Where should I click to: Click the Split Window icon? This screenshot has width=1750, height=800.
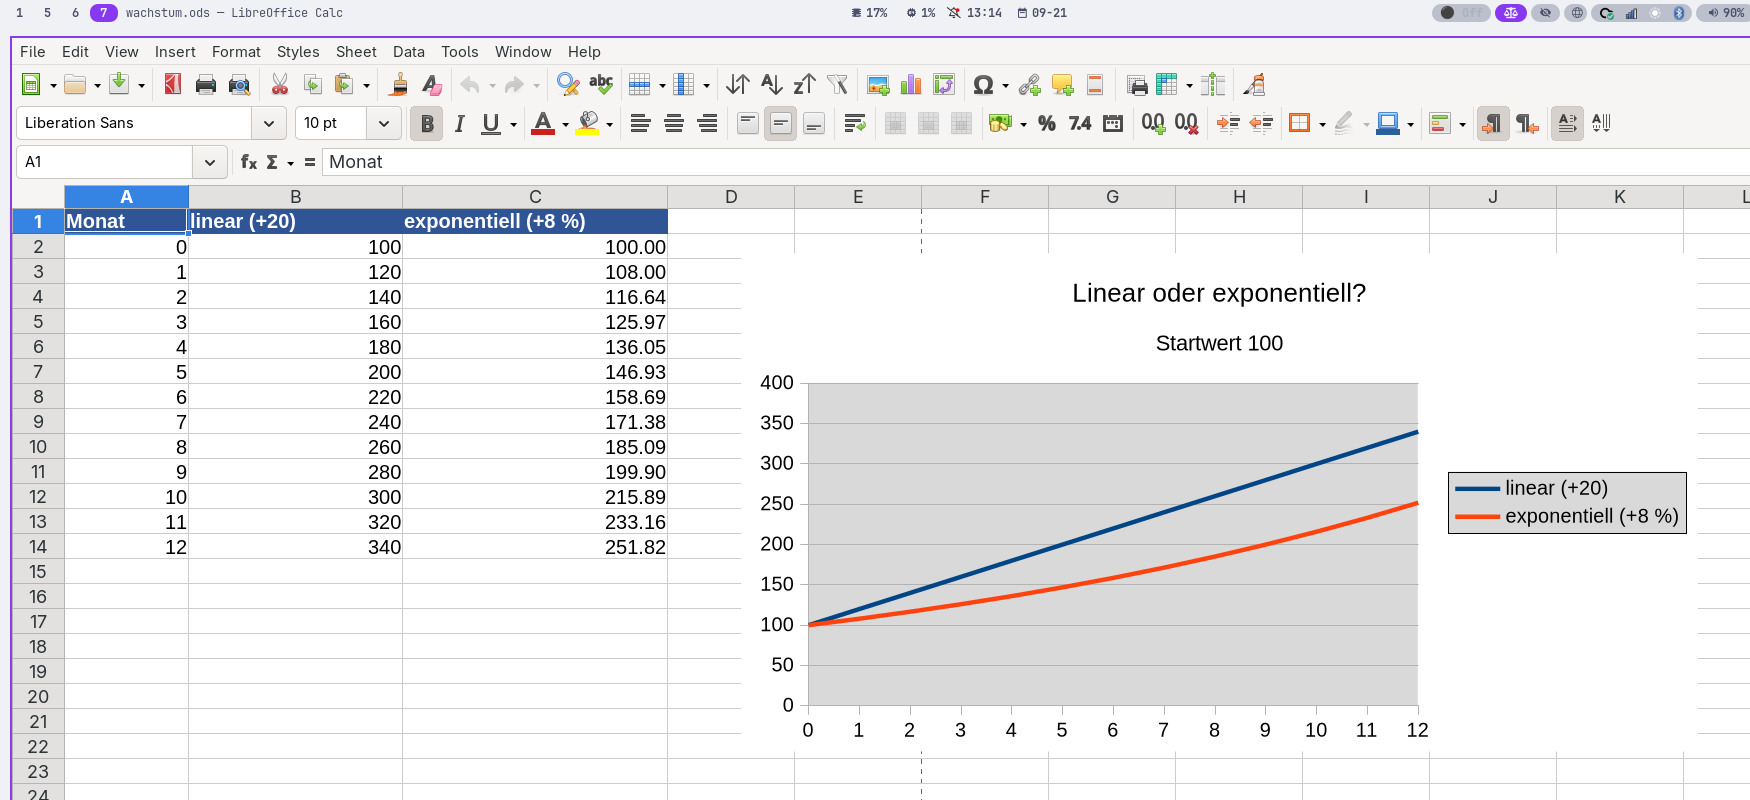point(1213,85)
